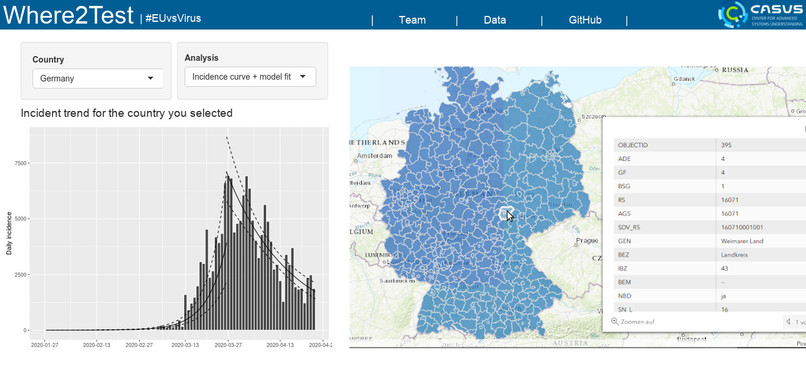Click the 2020-03-27 x-axis date label
Viewport: 806px width, 373px height.
[228, 345]
